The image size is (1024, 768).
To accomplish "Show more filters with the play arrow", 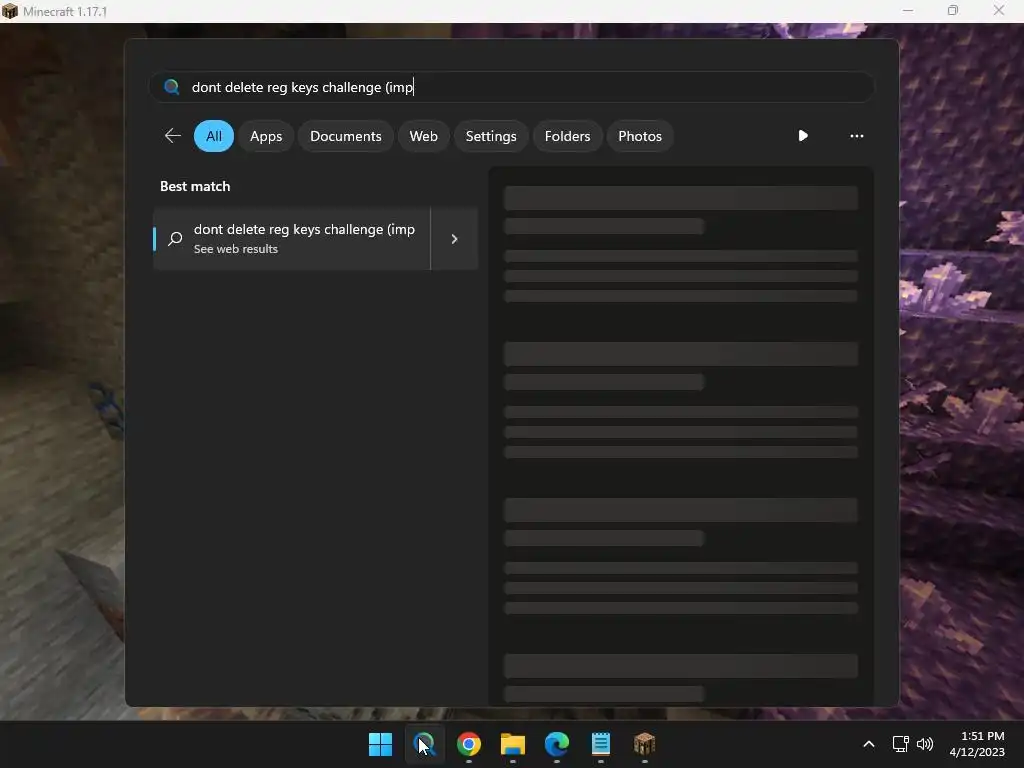I will pos(803,136).
